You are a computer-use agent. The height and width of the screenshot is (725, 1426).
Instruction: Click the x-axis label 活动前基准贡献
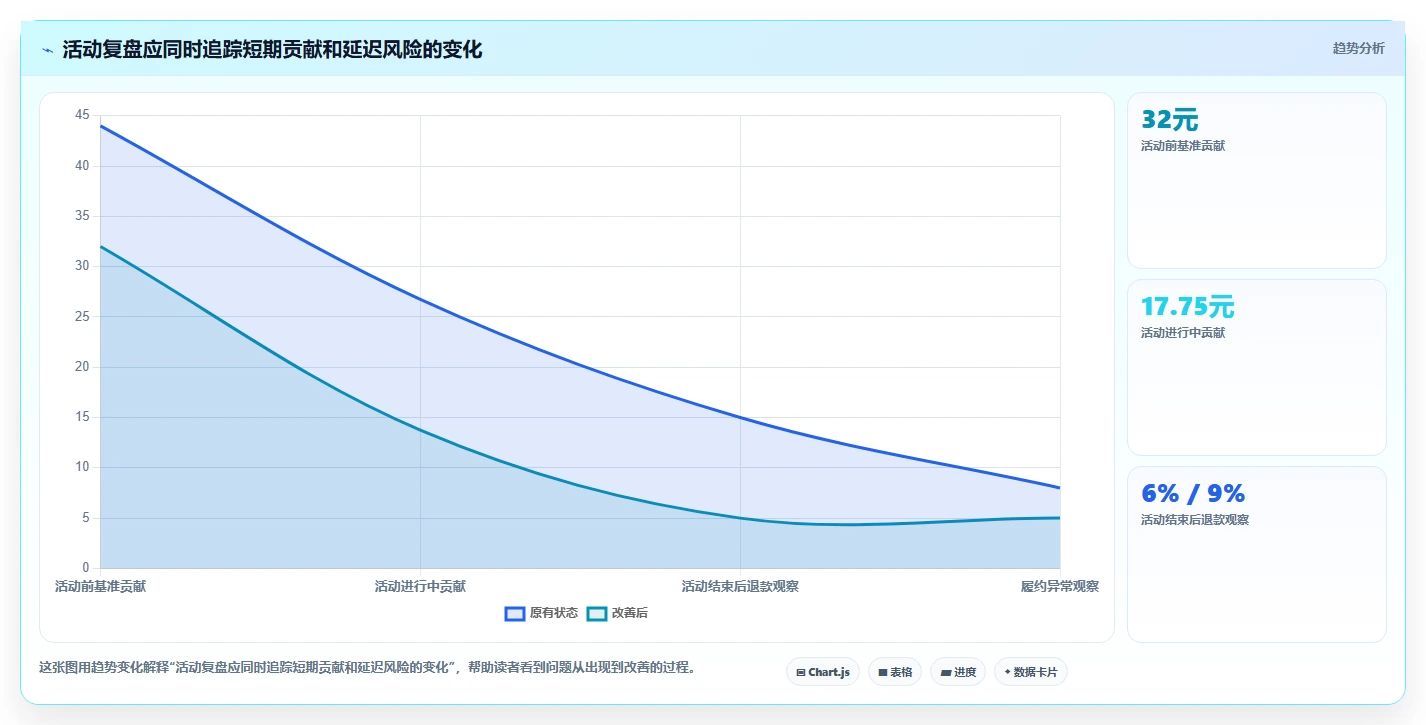[100, 586]
